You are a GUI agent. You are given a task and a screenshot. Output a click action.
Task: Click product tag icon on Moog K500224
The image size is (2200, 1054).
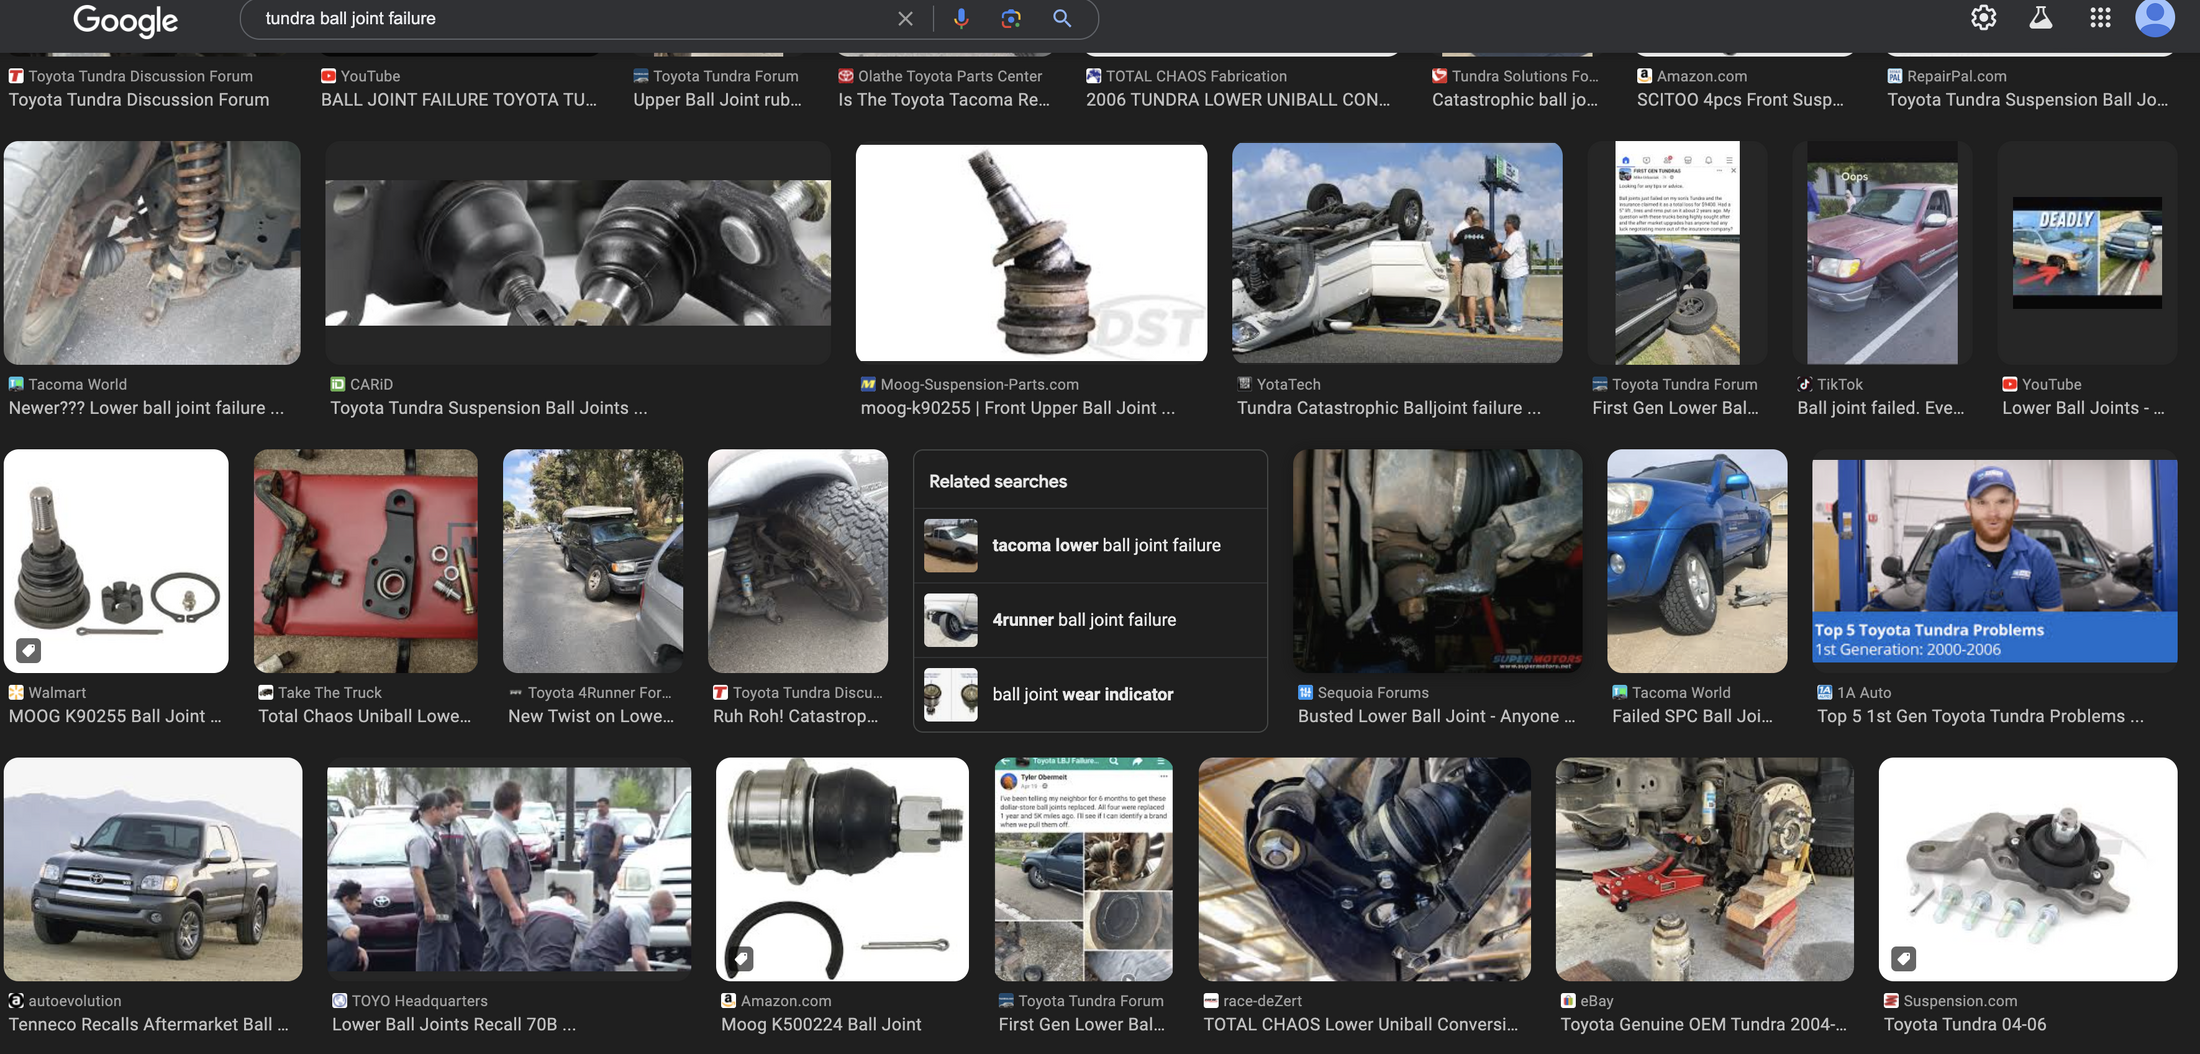click(741, 959)
